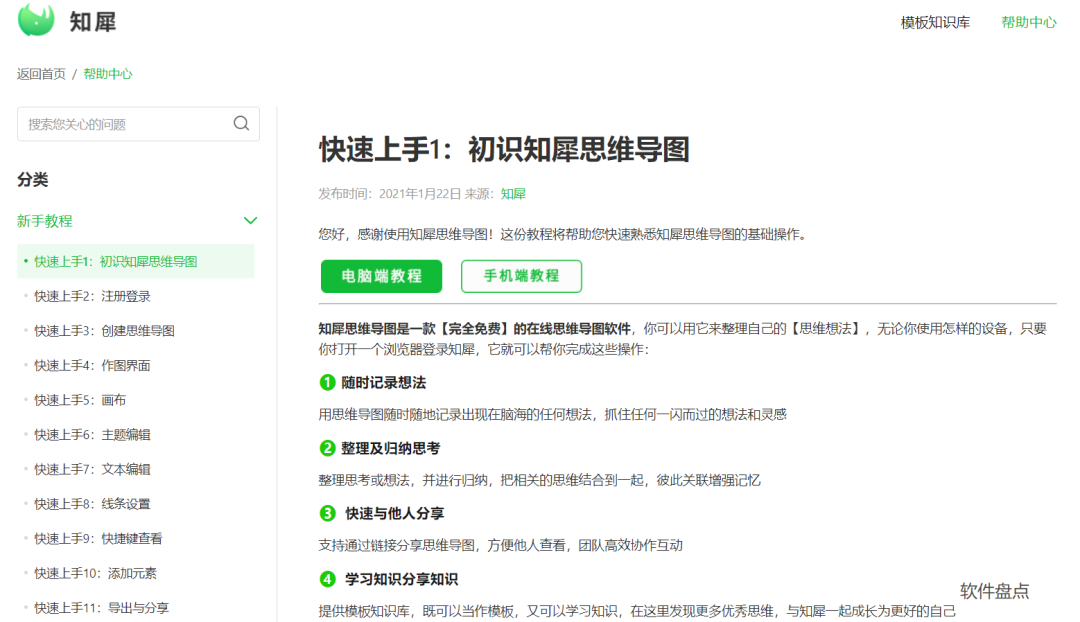Open 快速上手2：注册登录
The width and height of the screenshot is (1080, 622).
92,296
